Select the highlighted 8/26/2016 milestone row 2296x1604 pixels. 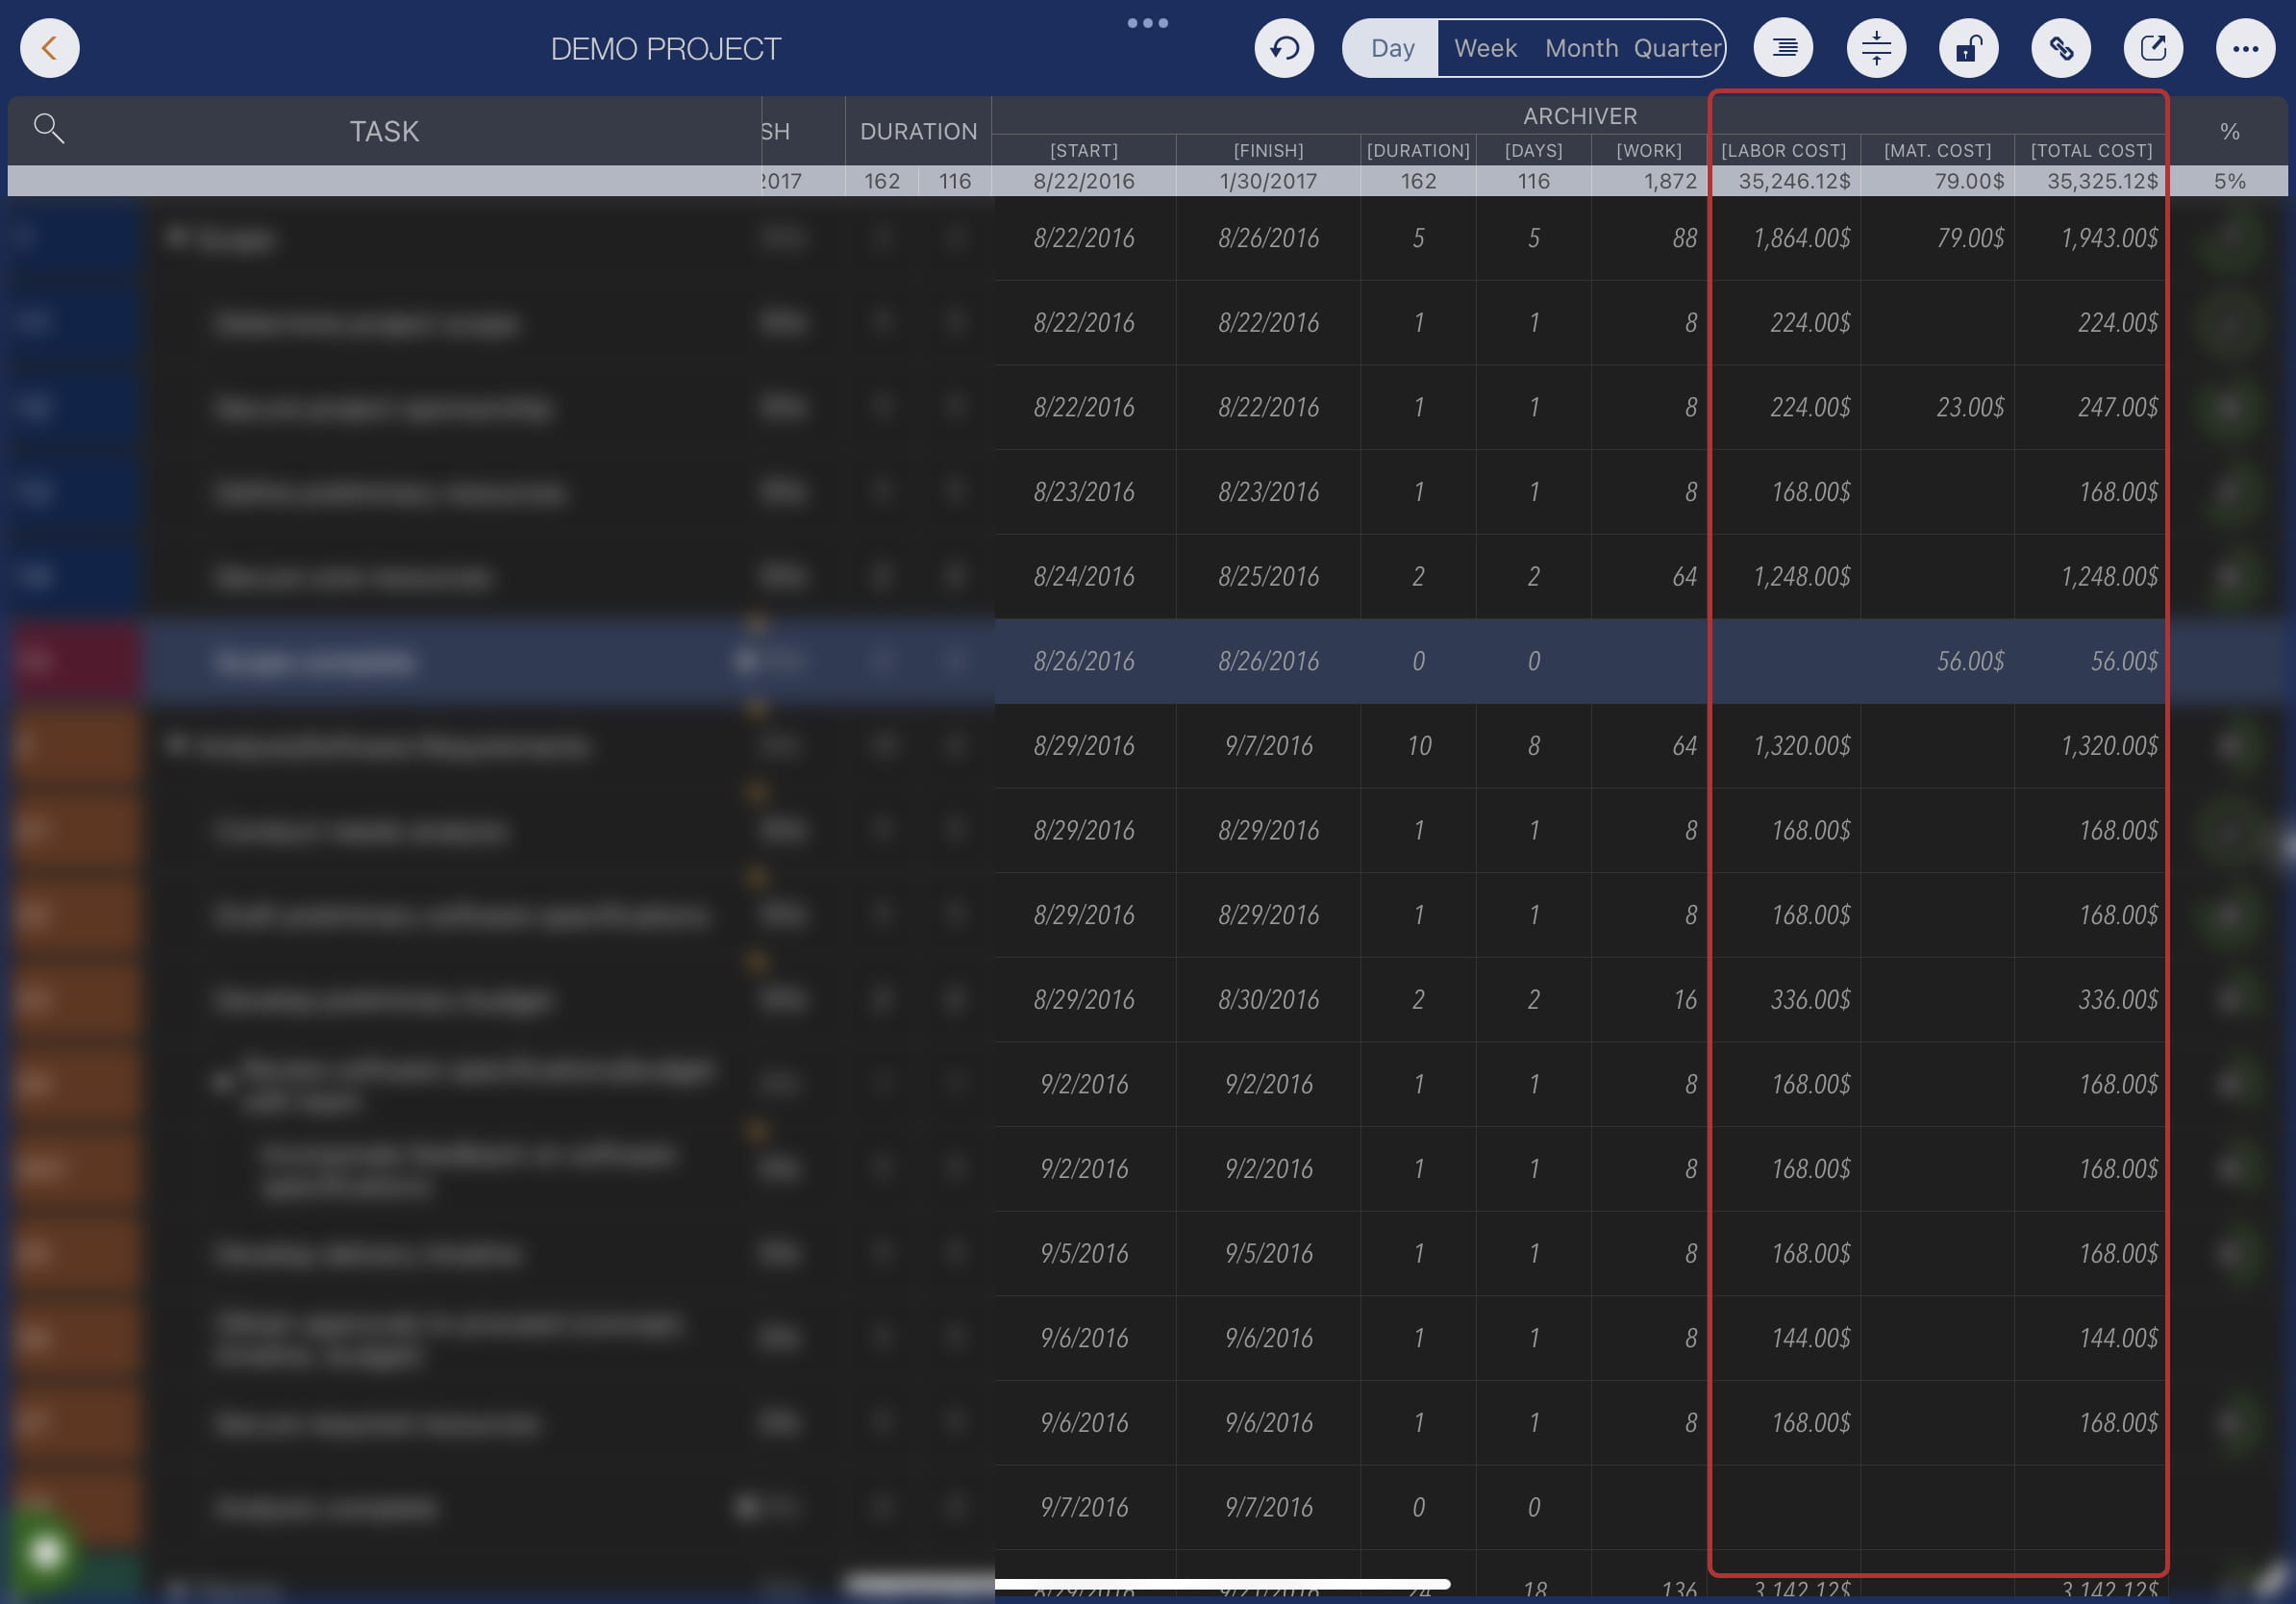tap(1084, 661)
